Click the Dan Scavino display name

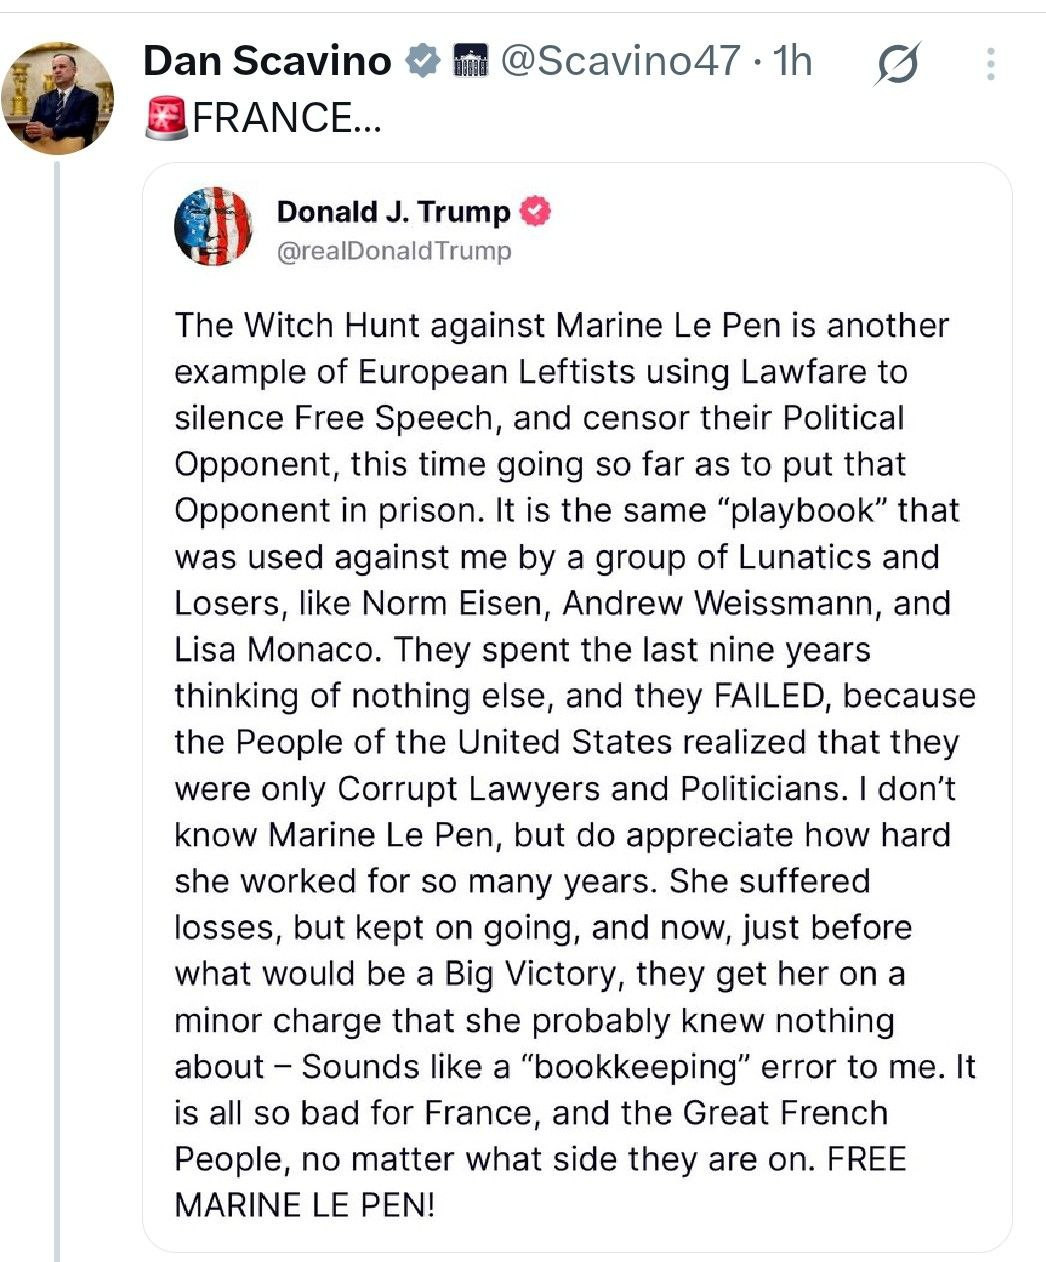coord(267,62)
